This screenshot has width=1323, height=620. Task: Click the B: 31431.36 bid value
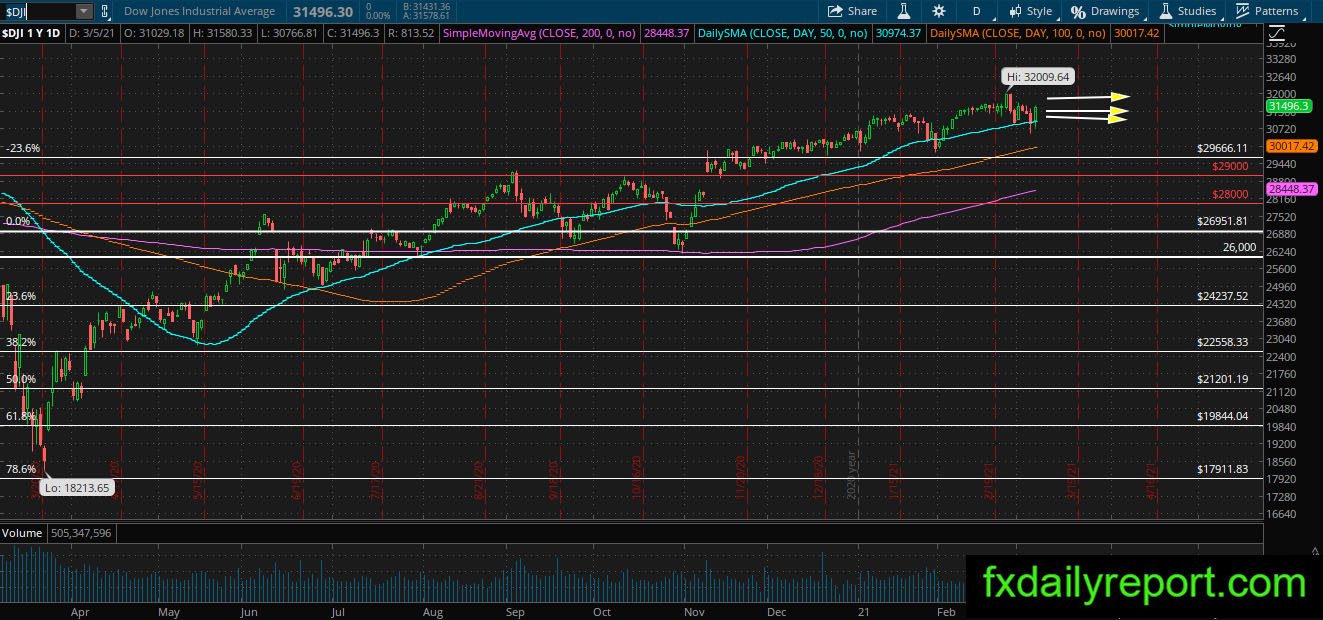point(427,6)
